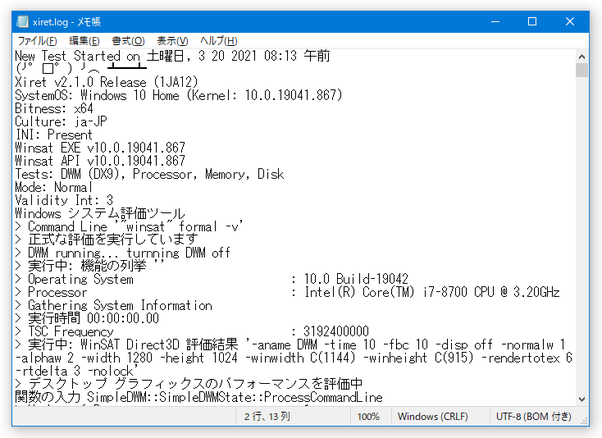Click status bar position '2 行、13 列'

click(267, 417)
